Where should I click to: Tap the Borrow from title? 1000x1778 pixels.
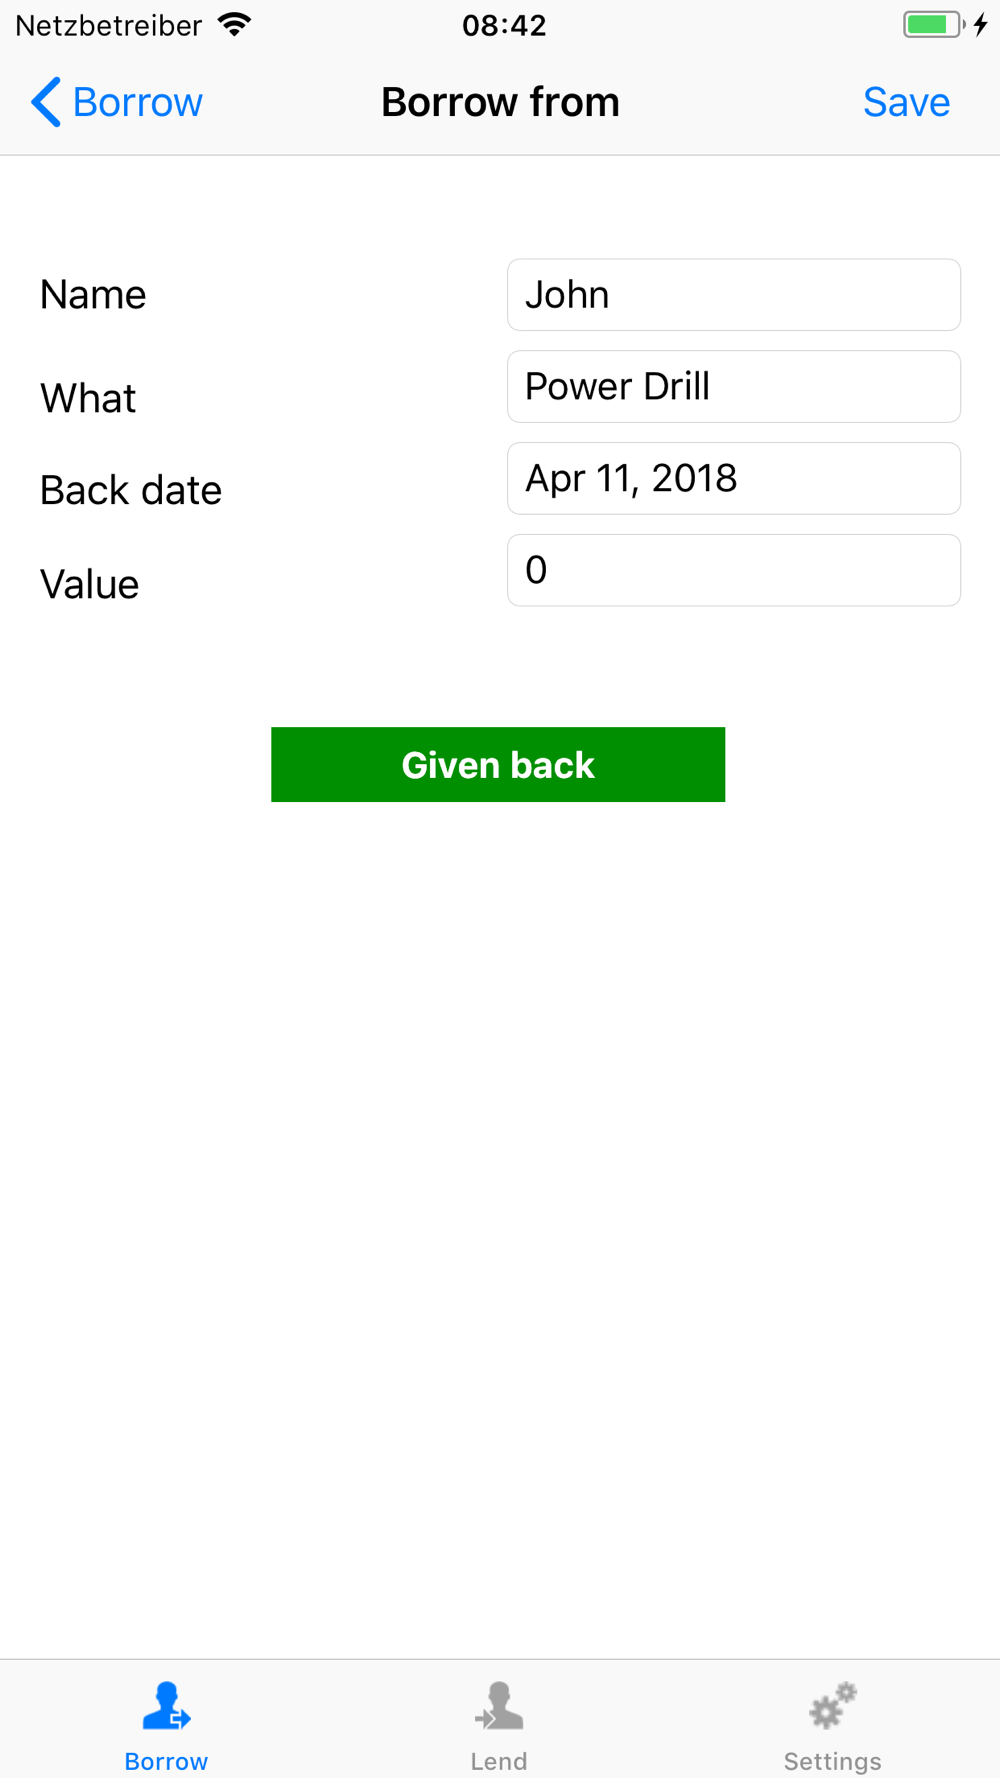[500, 102]
